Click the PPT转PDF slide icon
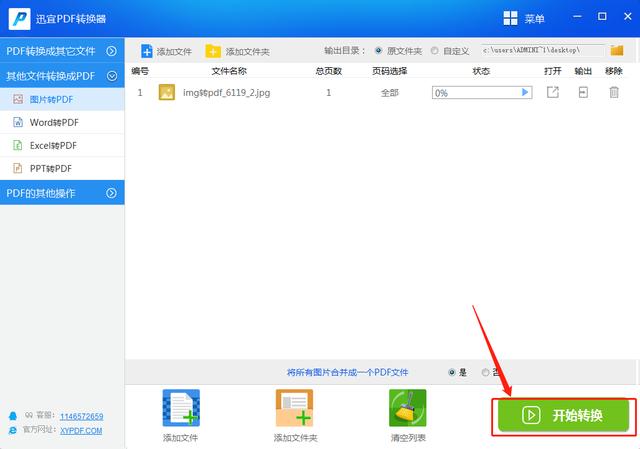Viewport: 640px width, 449px height. (x=18, y=168)
